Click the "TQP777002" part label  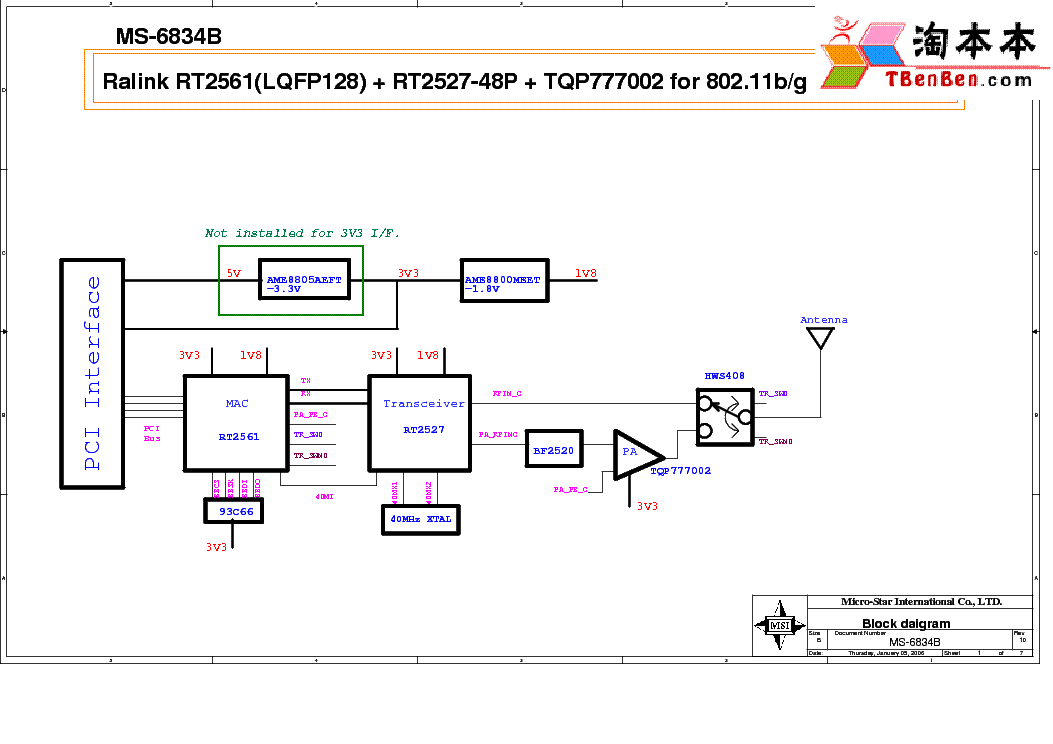(x=680, y=471)
